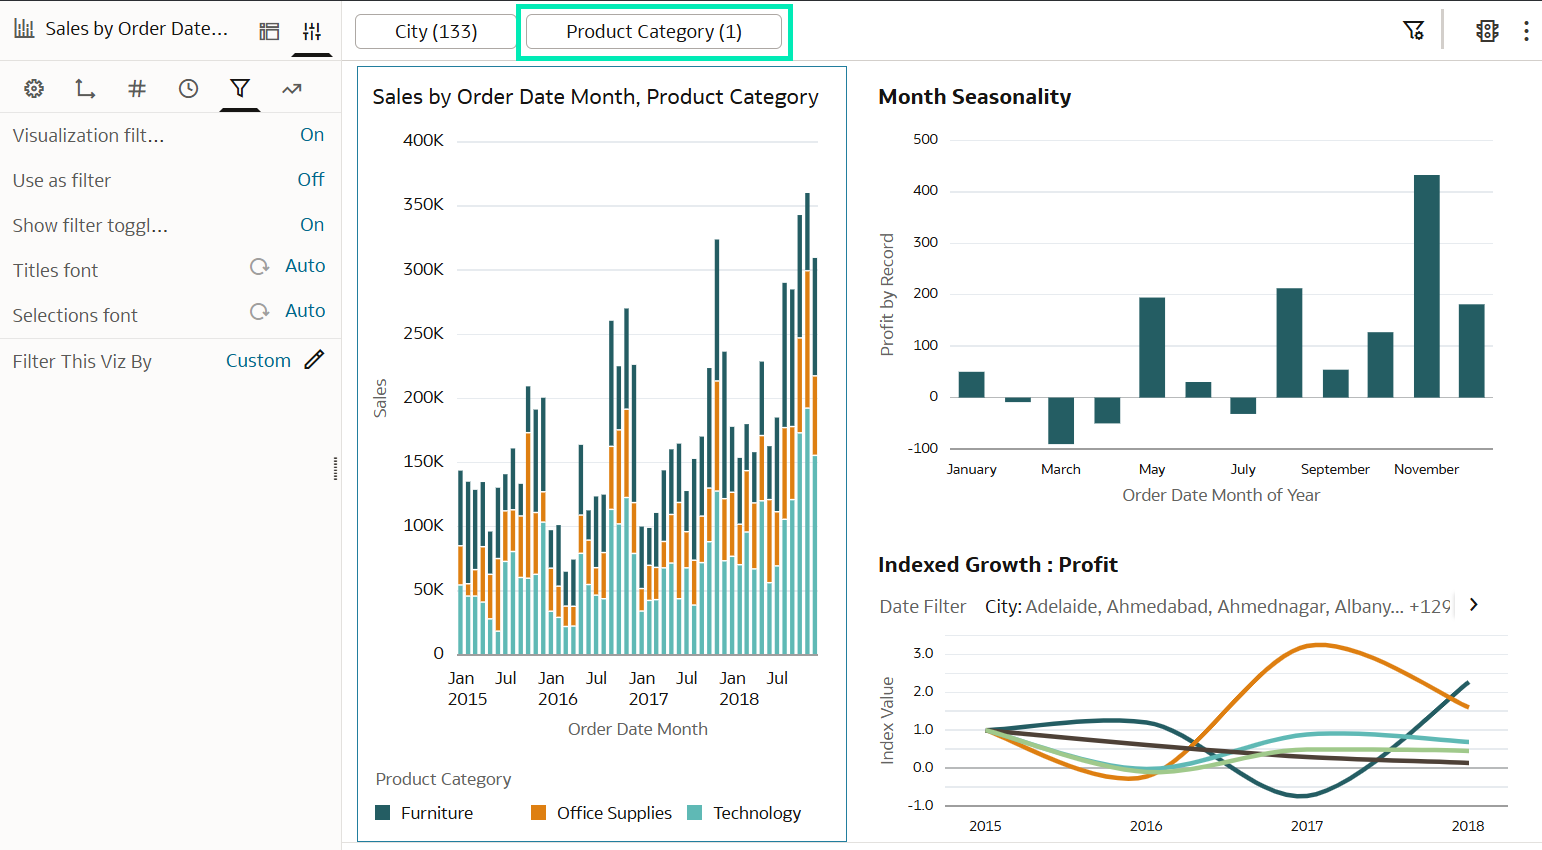
Task: Click the bar chart visualization icon
Action: click(x=24, y=29)
